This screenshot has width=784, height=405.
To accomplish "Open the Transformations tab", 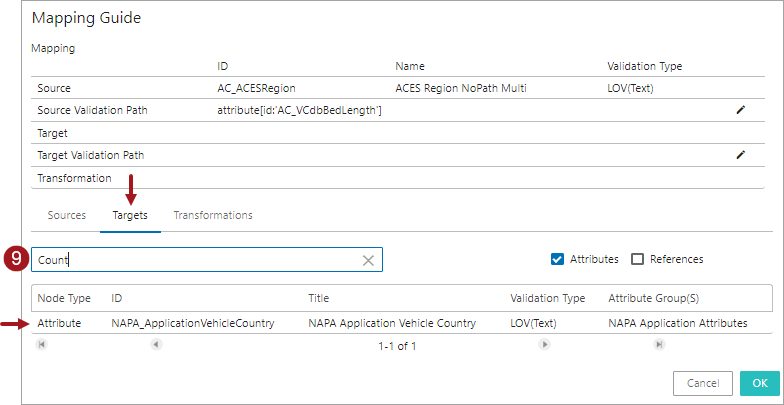I will (212, 215).
